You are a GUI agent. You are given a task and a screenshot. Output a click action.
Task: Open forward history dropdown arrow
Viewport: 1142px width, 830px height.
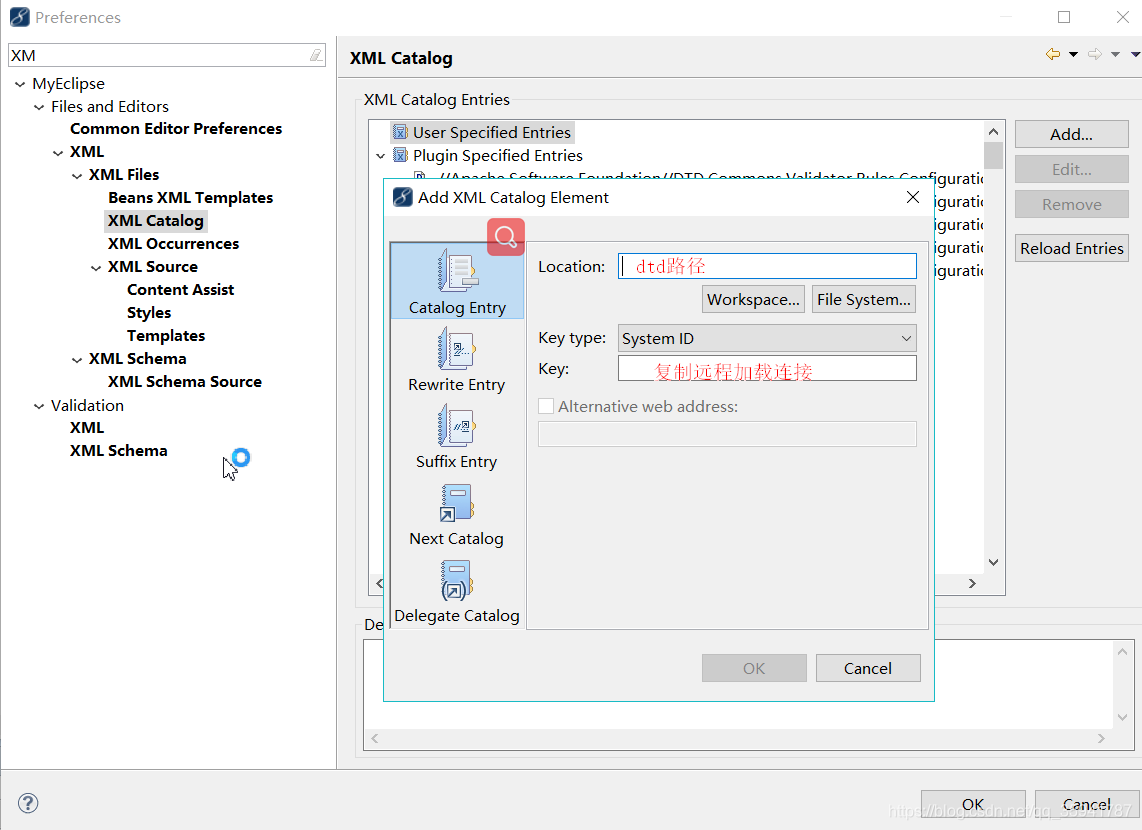click(x=1115, y=55)
